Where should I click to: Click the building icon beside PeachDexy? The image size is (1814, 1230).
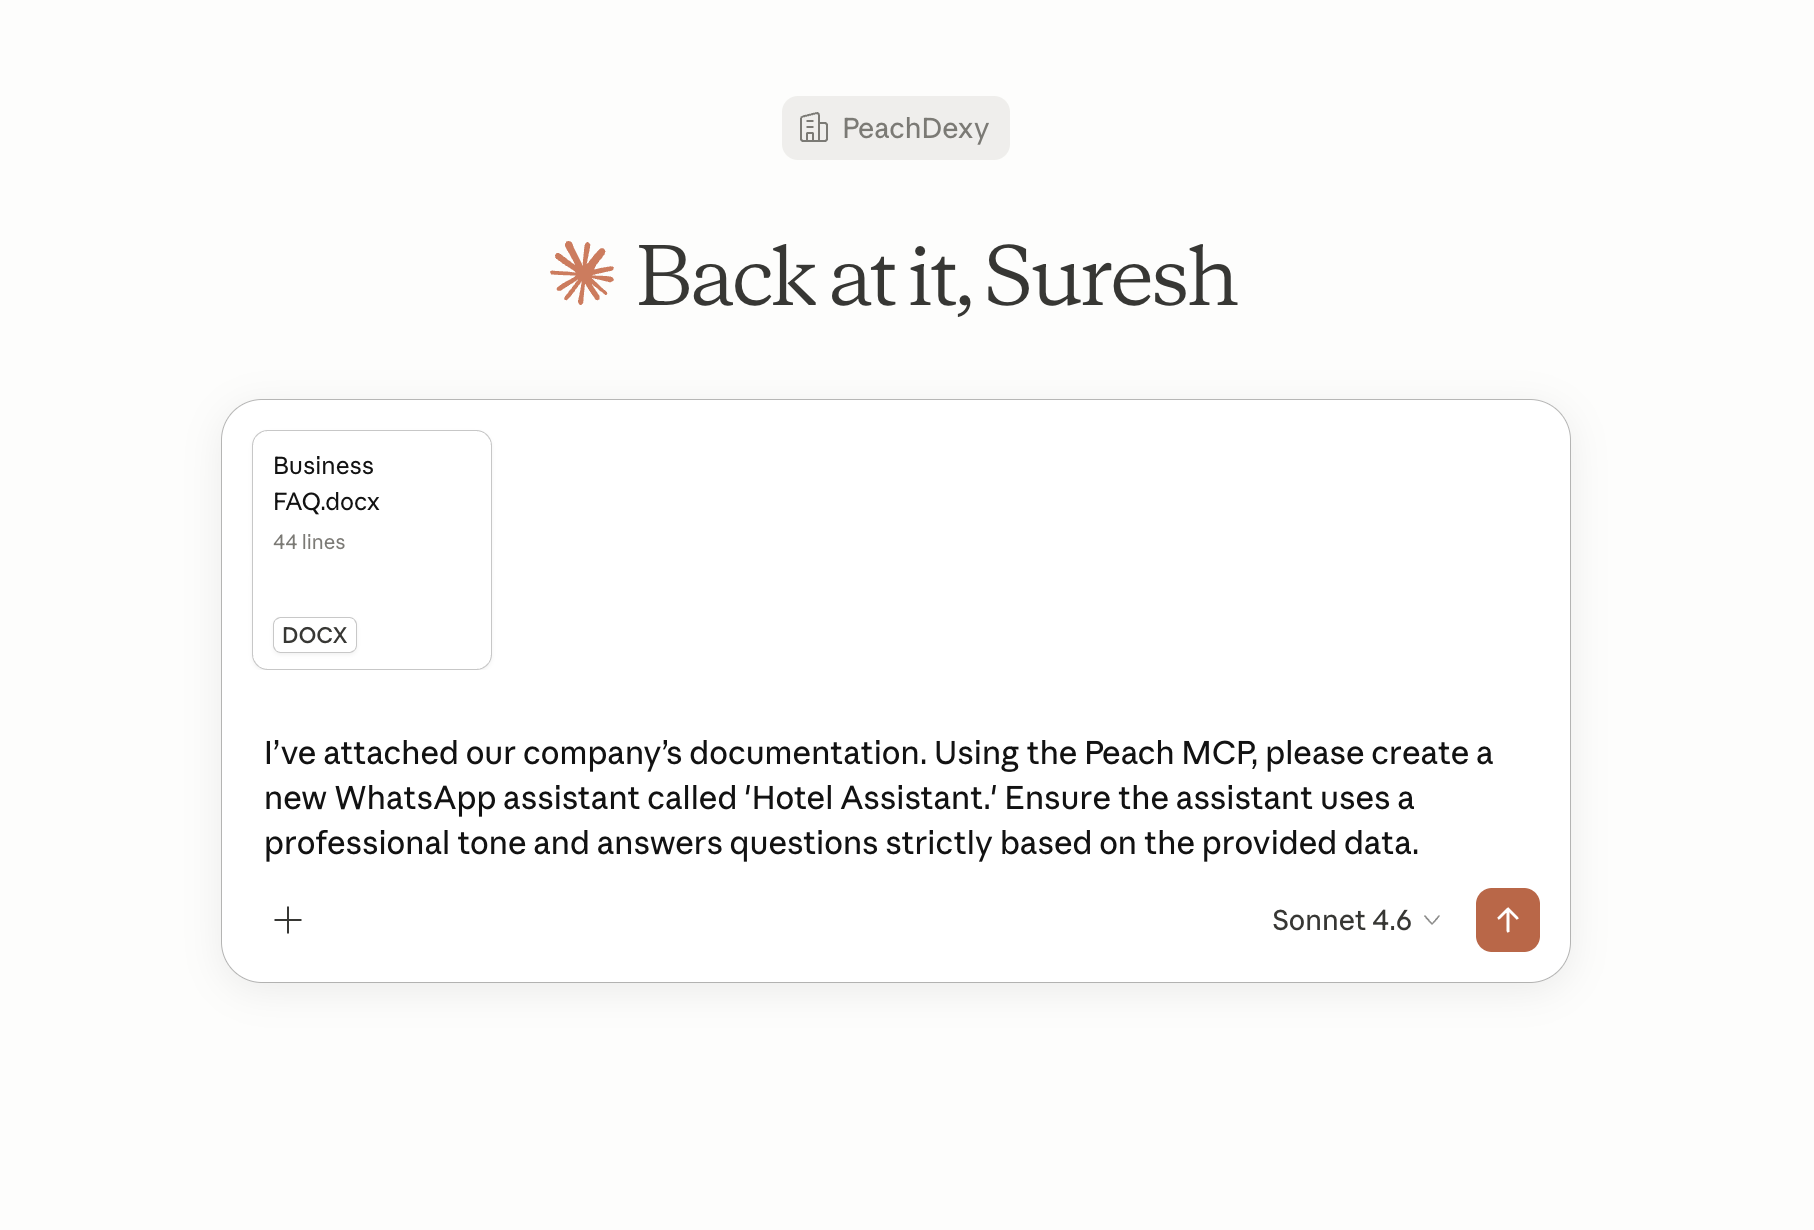[x=814, y=128]
